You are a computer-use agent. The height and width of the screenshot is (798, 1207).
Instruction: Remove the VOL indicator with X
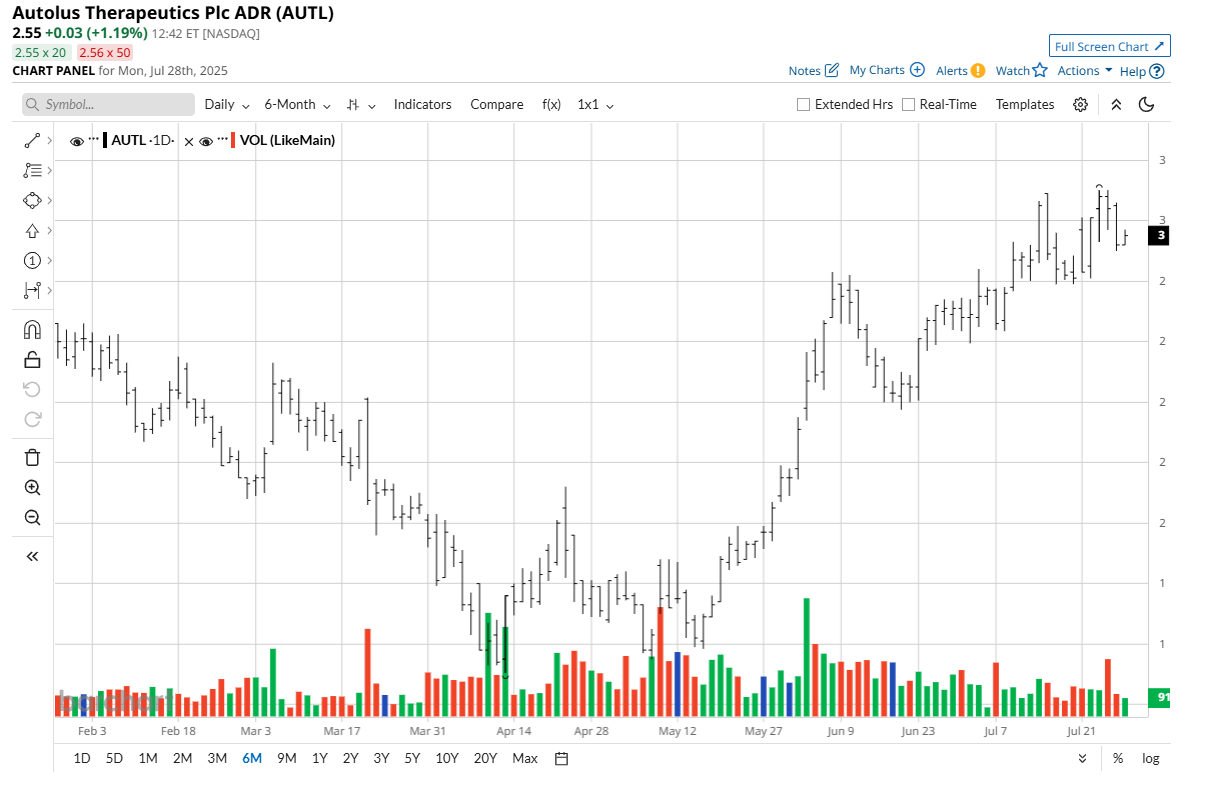point(189,141)
